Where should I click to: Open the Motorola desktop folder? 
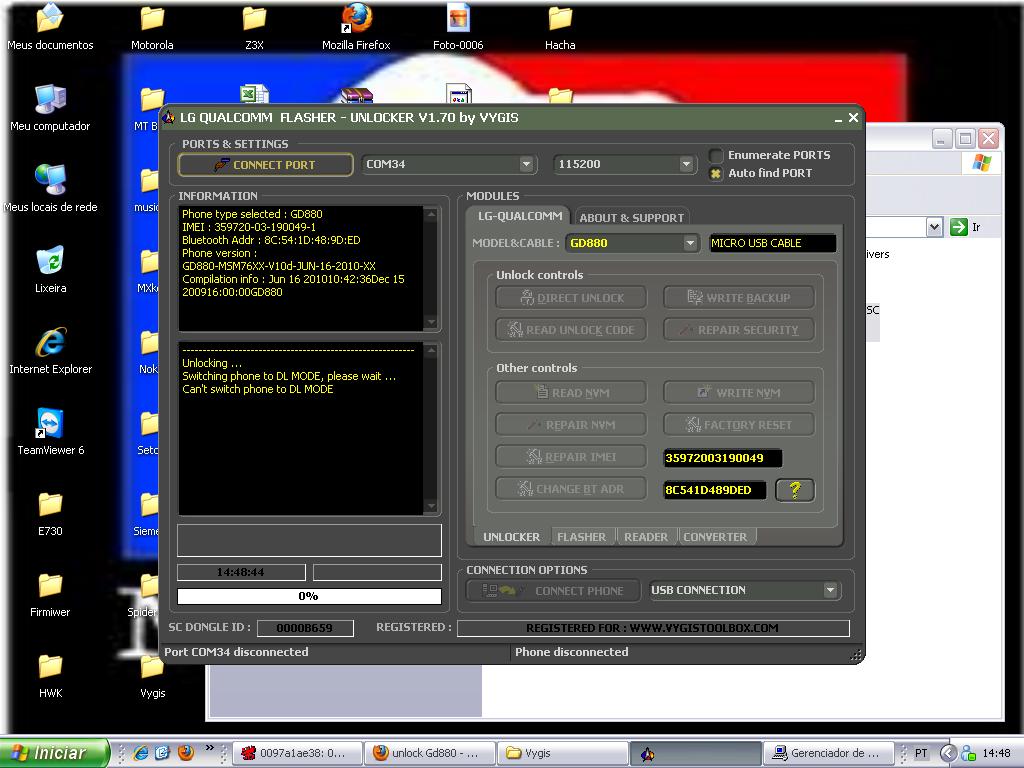[152, 27]
